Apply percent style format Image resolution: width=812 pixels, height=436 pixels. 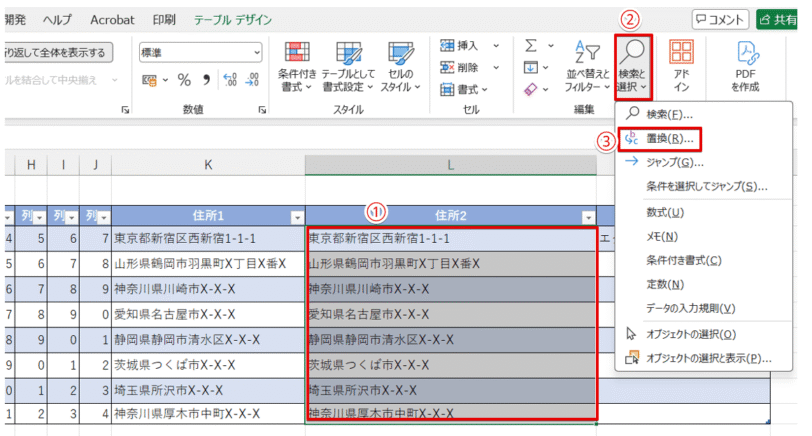click(x=184, y=80)
